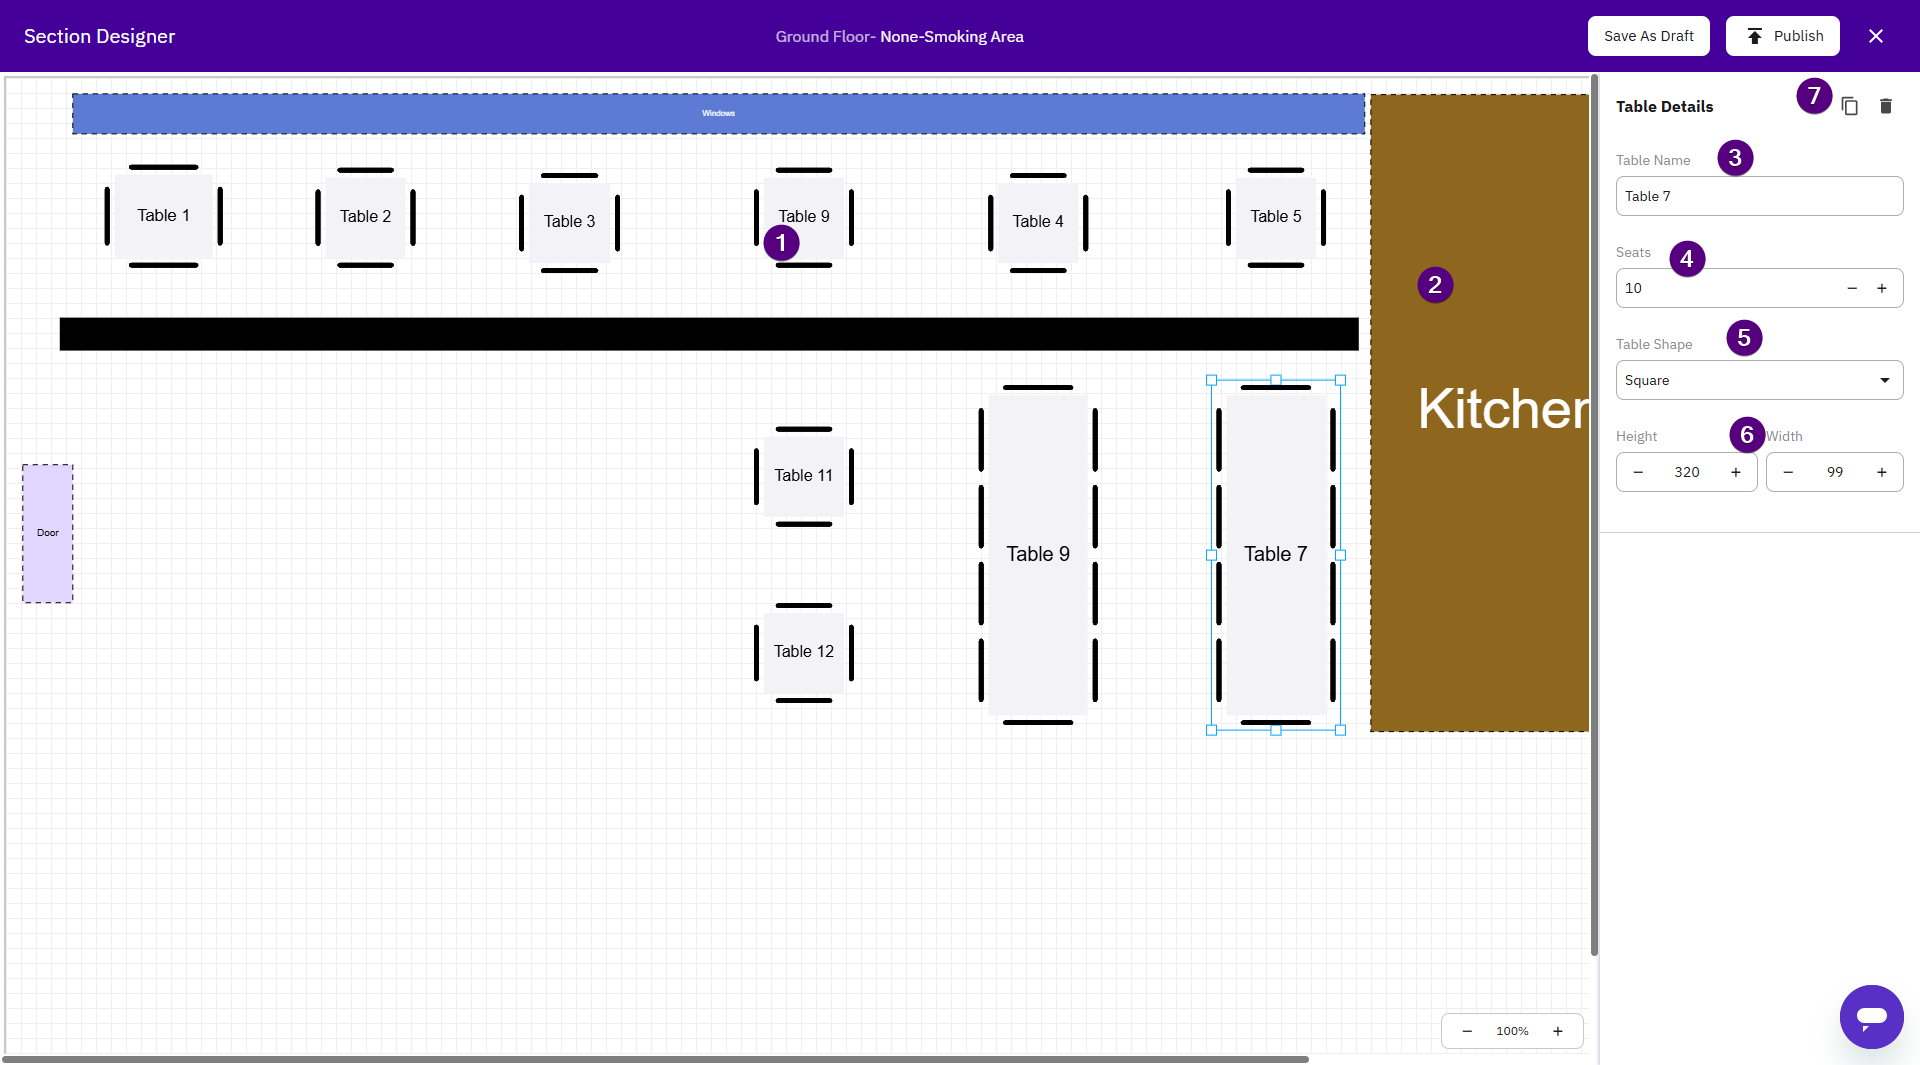Decrease table width with minus button
This screenshot has width=1920, height=1065.
pyautogui.click(x=1788, y=472)
